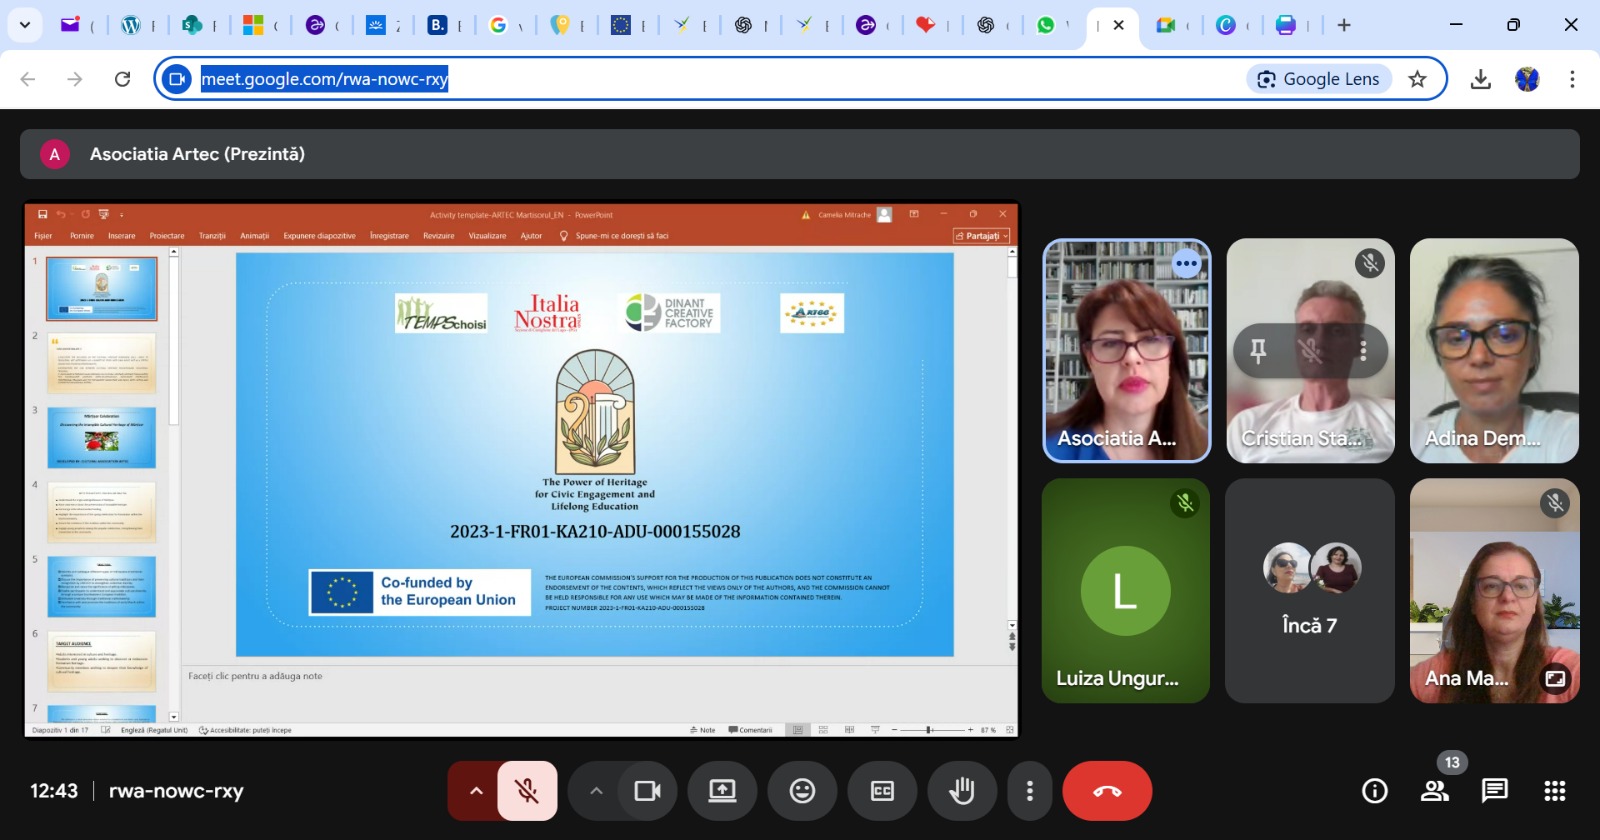Open more options three-dot menu
The height and width of the screenshot is (840, 1600).
[1029, 791]
